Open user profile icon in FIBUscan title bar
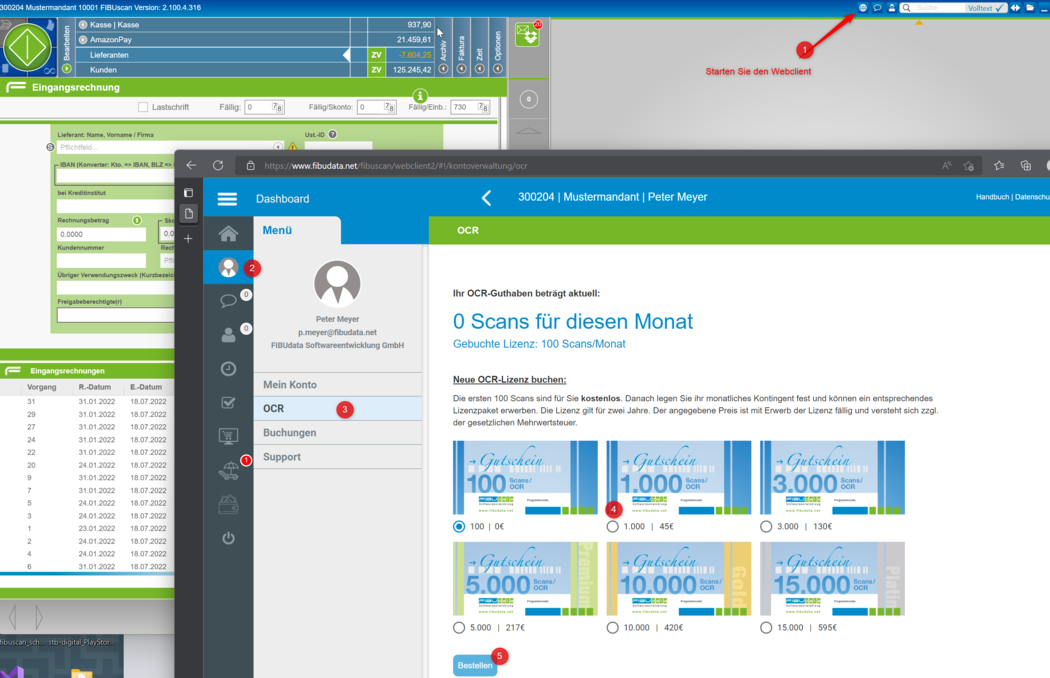The image size is (1050, 678). (891, 8)
